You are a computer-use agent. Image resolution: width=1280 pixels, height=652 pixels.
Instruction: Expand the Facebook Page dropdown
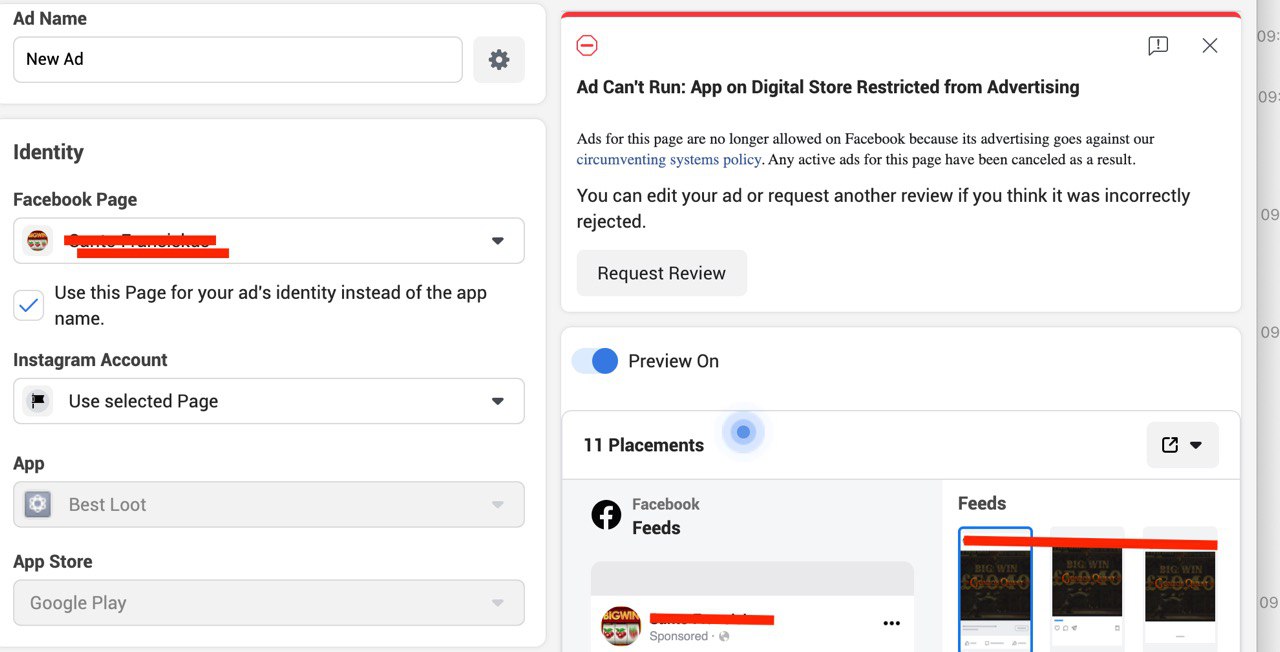(x=269, y=241)
